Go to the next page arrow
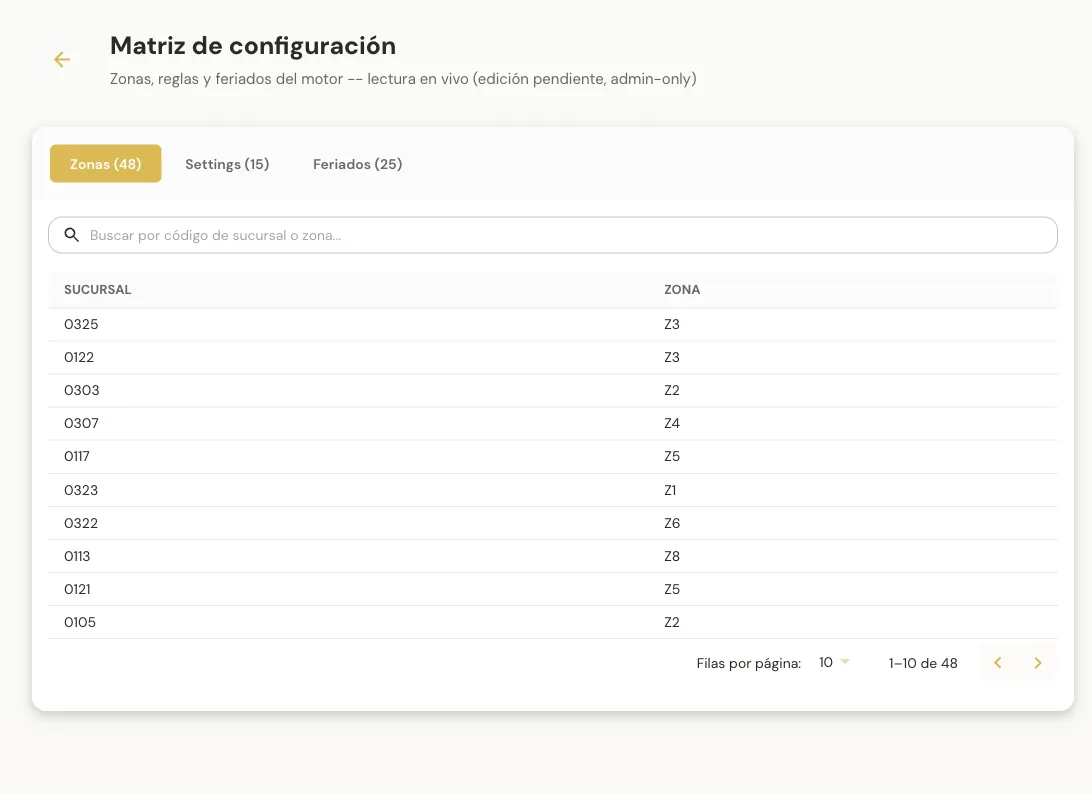1092x794 pixels. tap(1038, 662)
